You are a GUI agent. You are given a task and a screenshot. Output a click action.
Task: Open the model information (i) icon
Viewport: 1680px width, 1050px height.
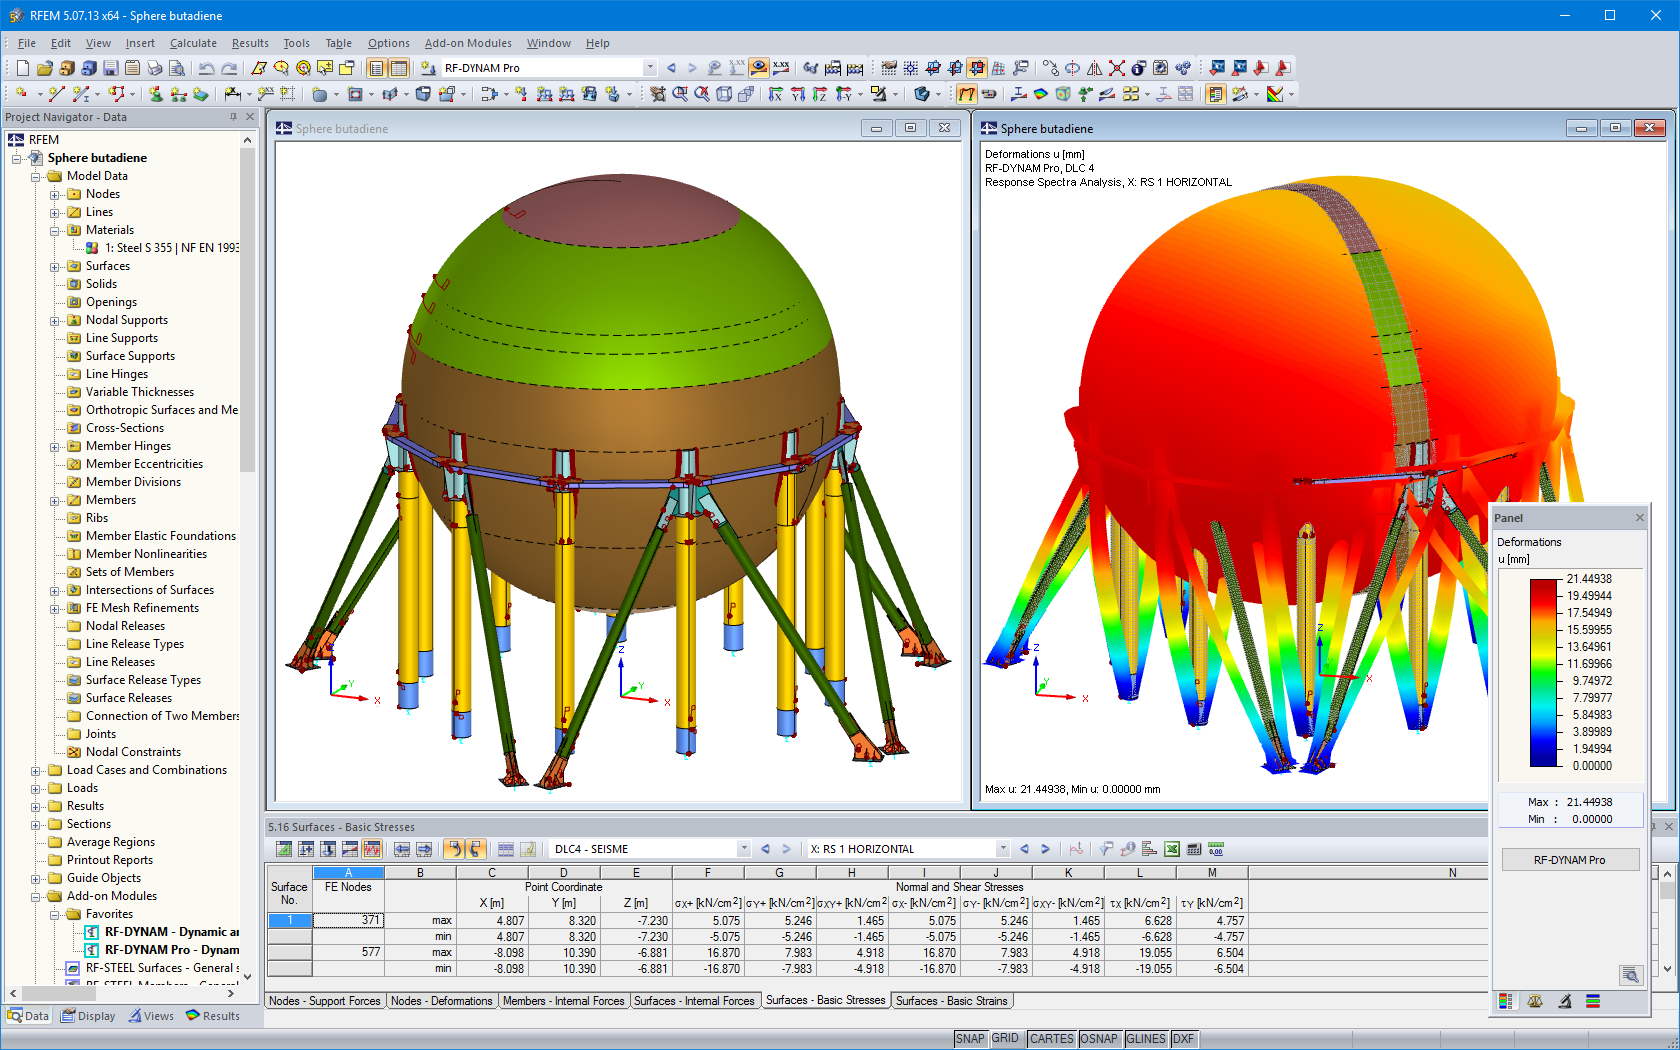pos(1138,67)
